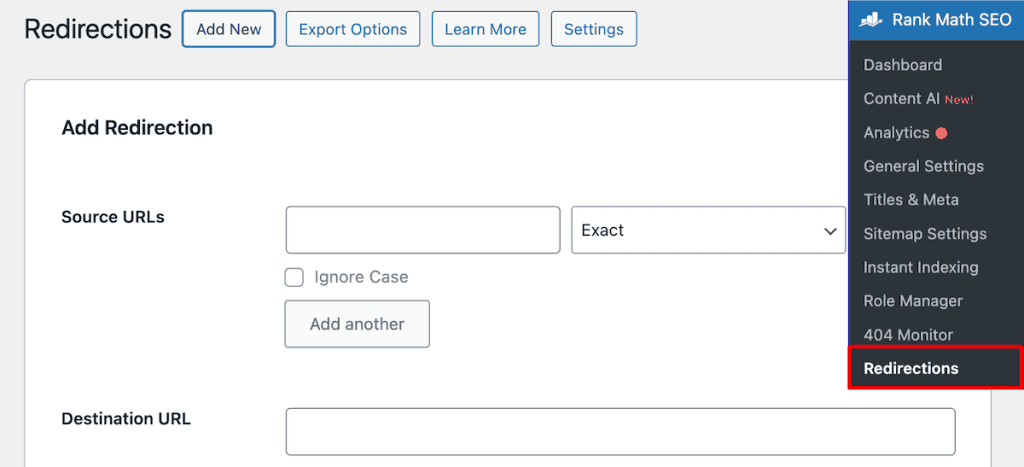Screen dimensions: 1024x467
Task: Open the Content AI menu item
Action: tap(901, 99)
